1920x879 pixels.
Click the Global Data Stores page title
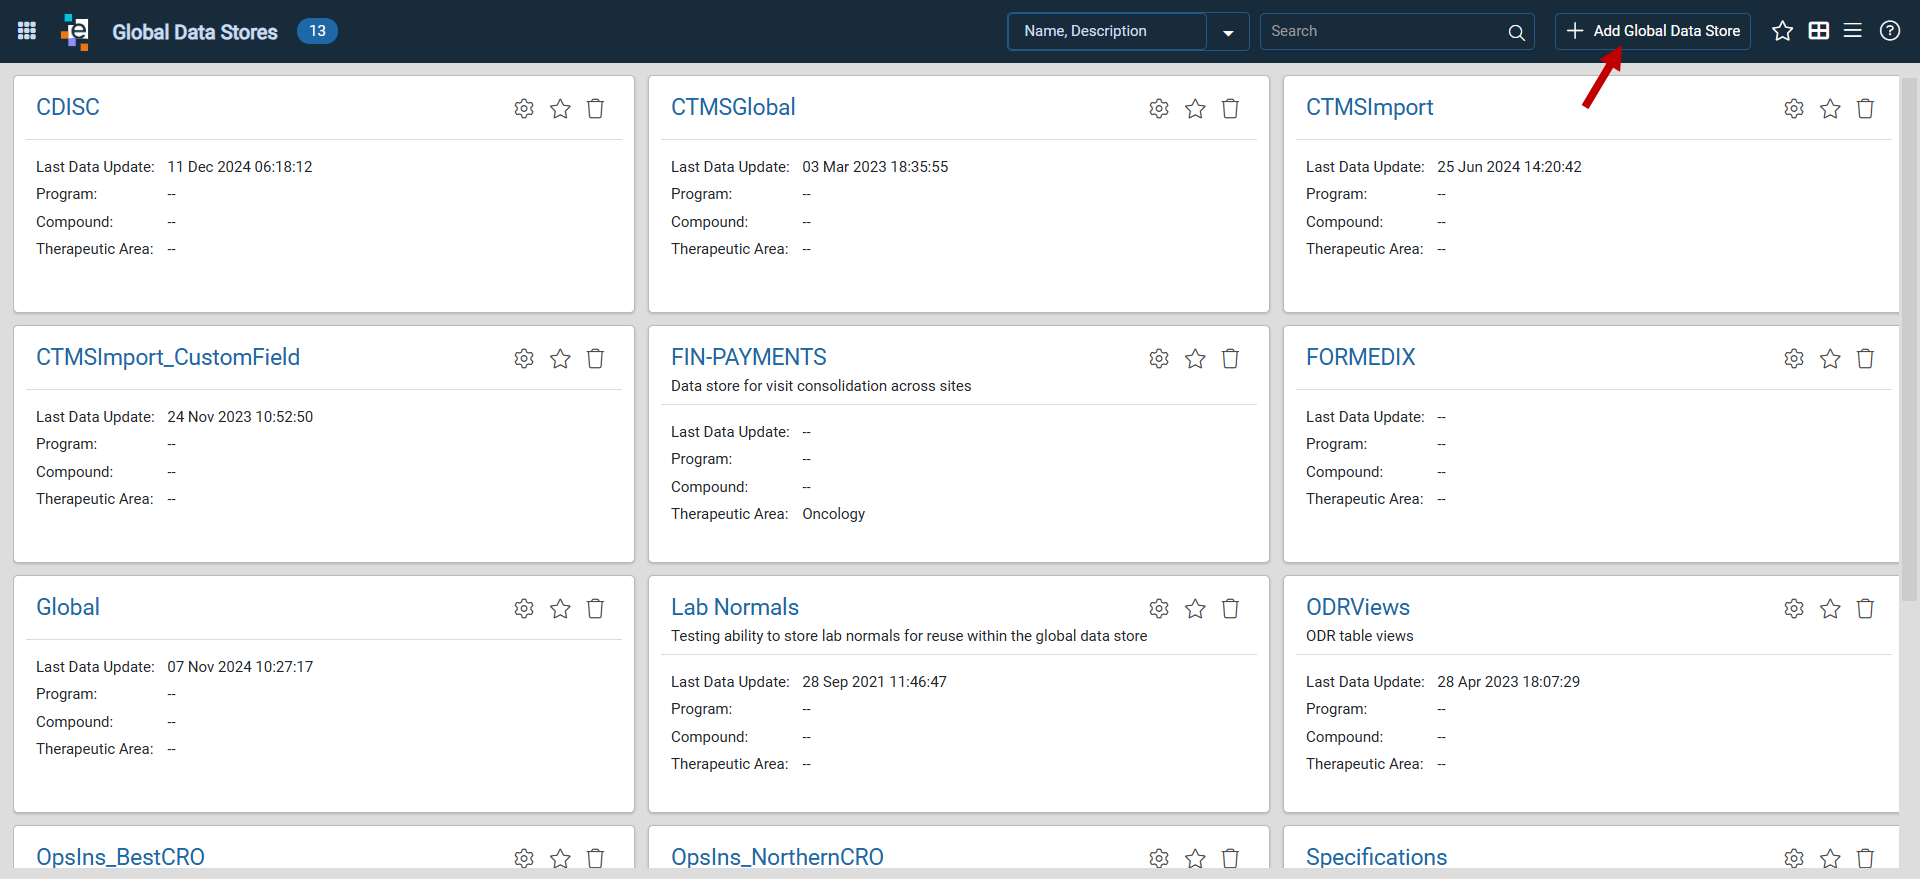[195, 32]
